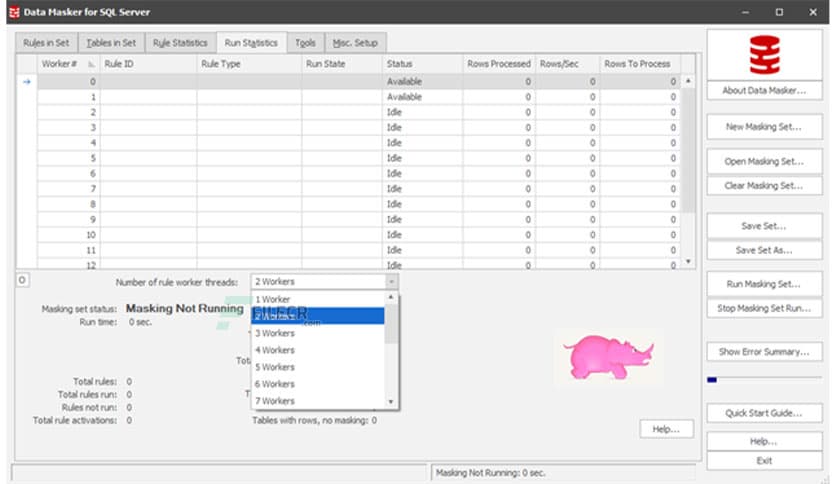Create a New Masking Set

[x=764, y=127]
